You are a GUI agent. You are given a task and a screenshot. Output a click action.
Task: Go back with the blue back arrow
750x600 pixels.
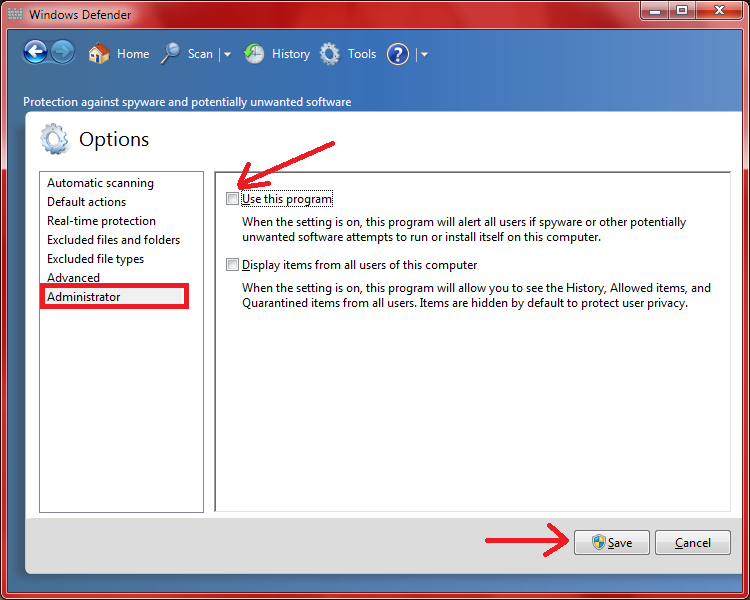[x=35, y=52]
